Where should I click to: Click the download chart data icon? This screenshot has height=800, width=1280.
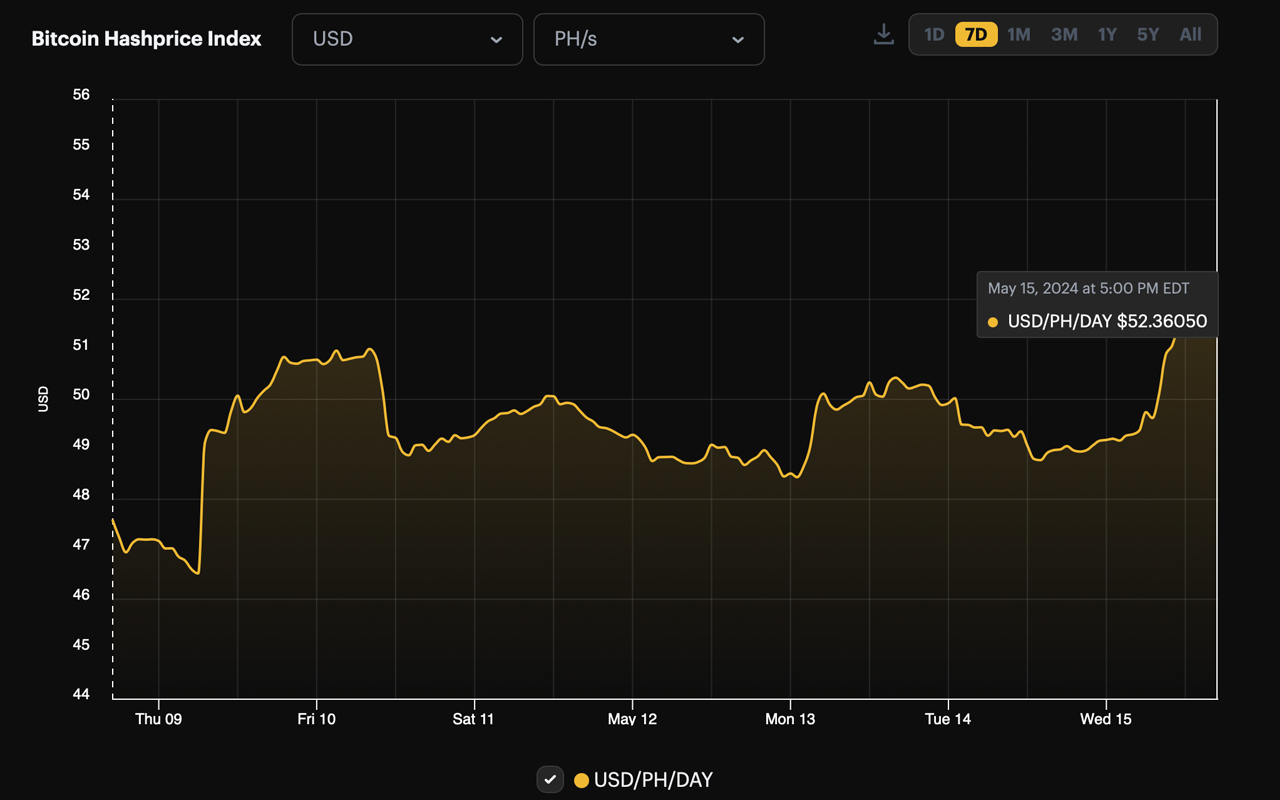pyautogui.click(x=883, y=35)
